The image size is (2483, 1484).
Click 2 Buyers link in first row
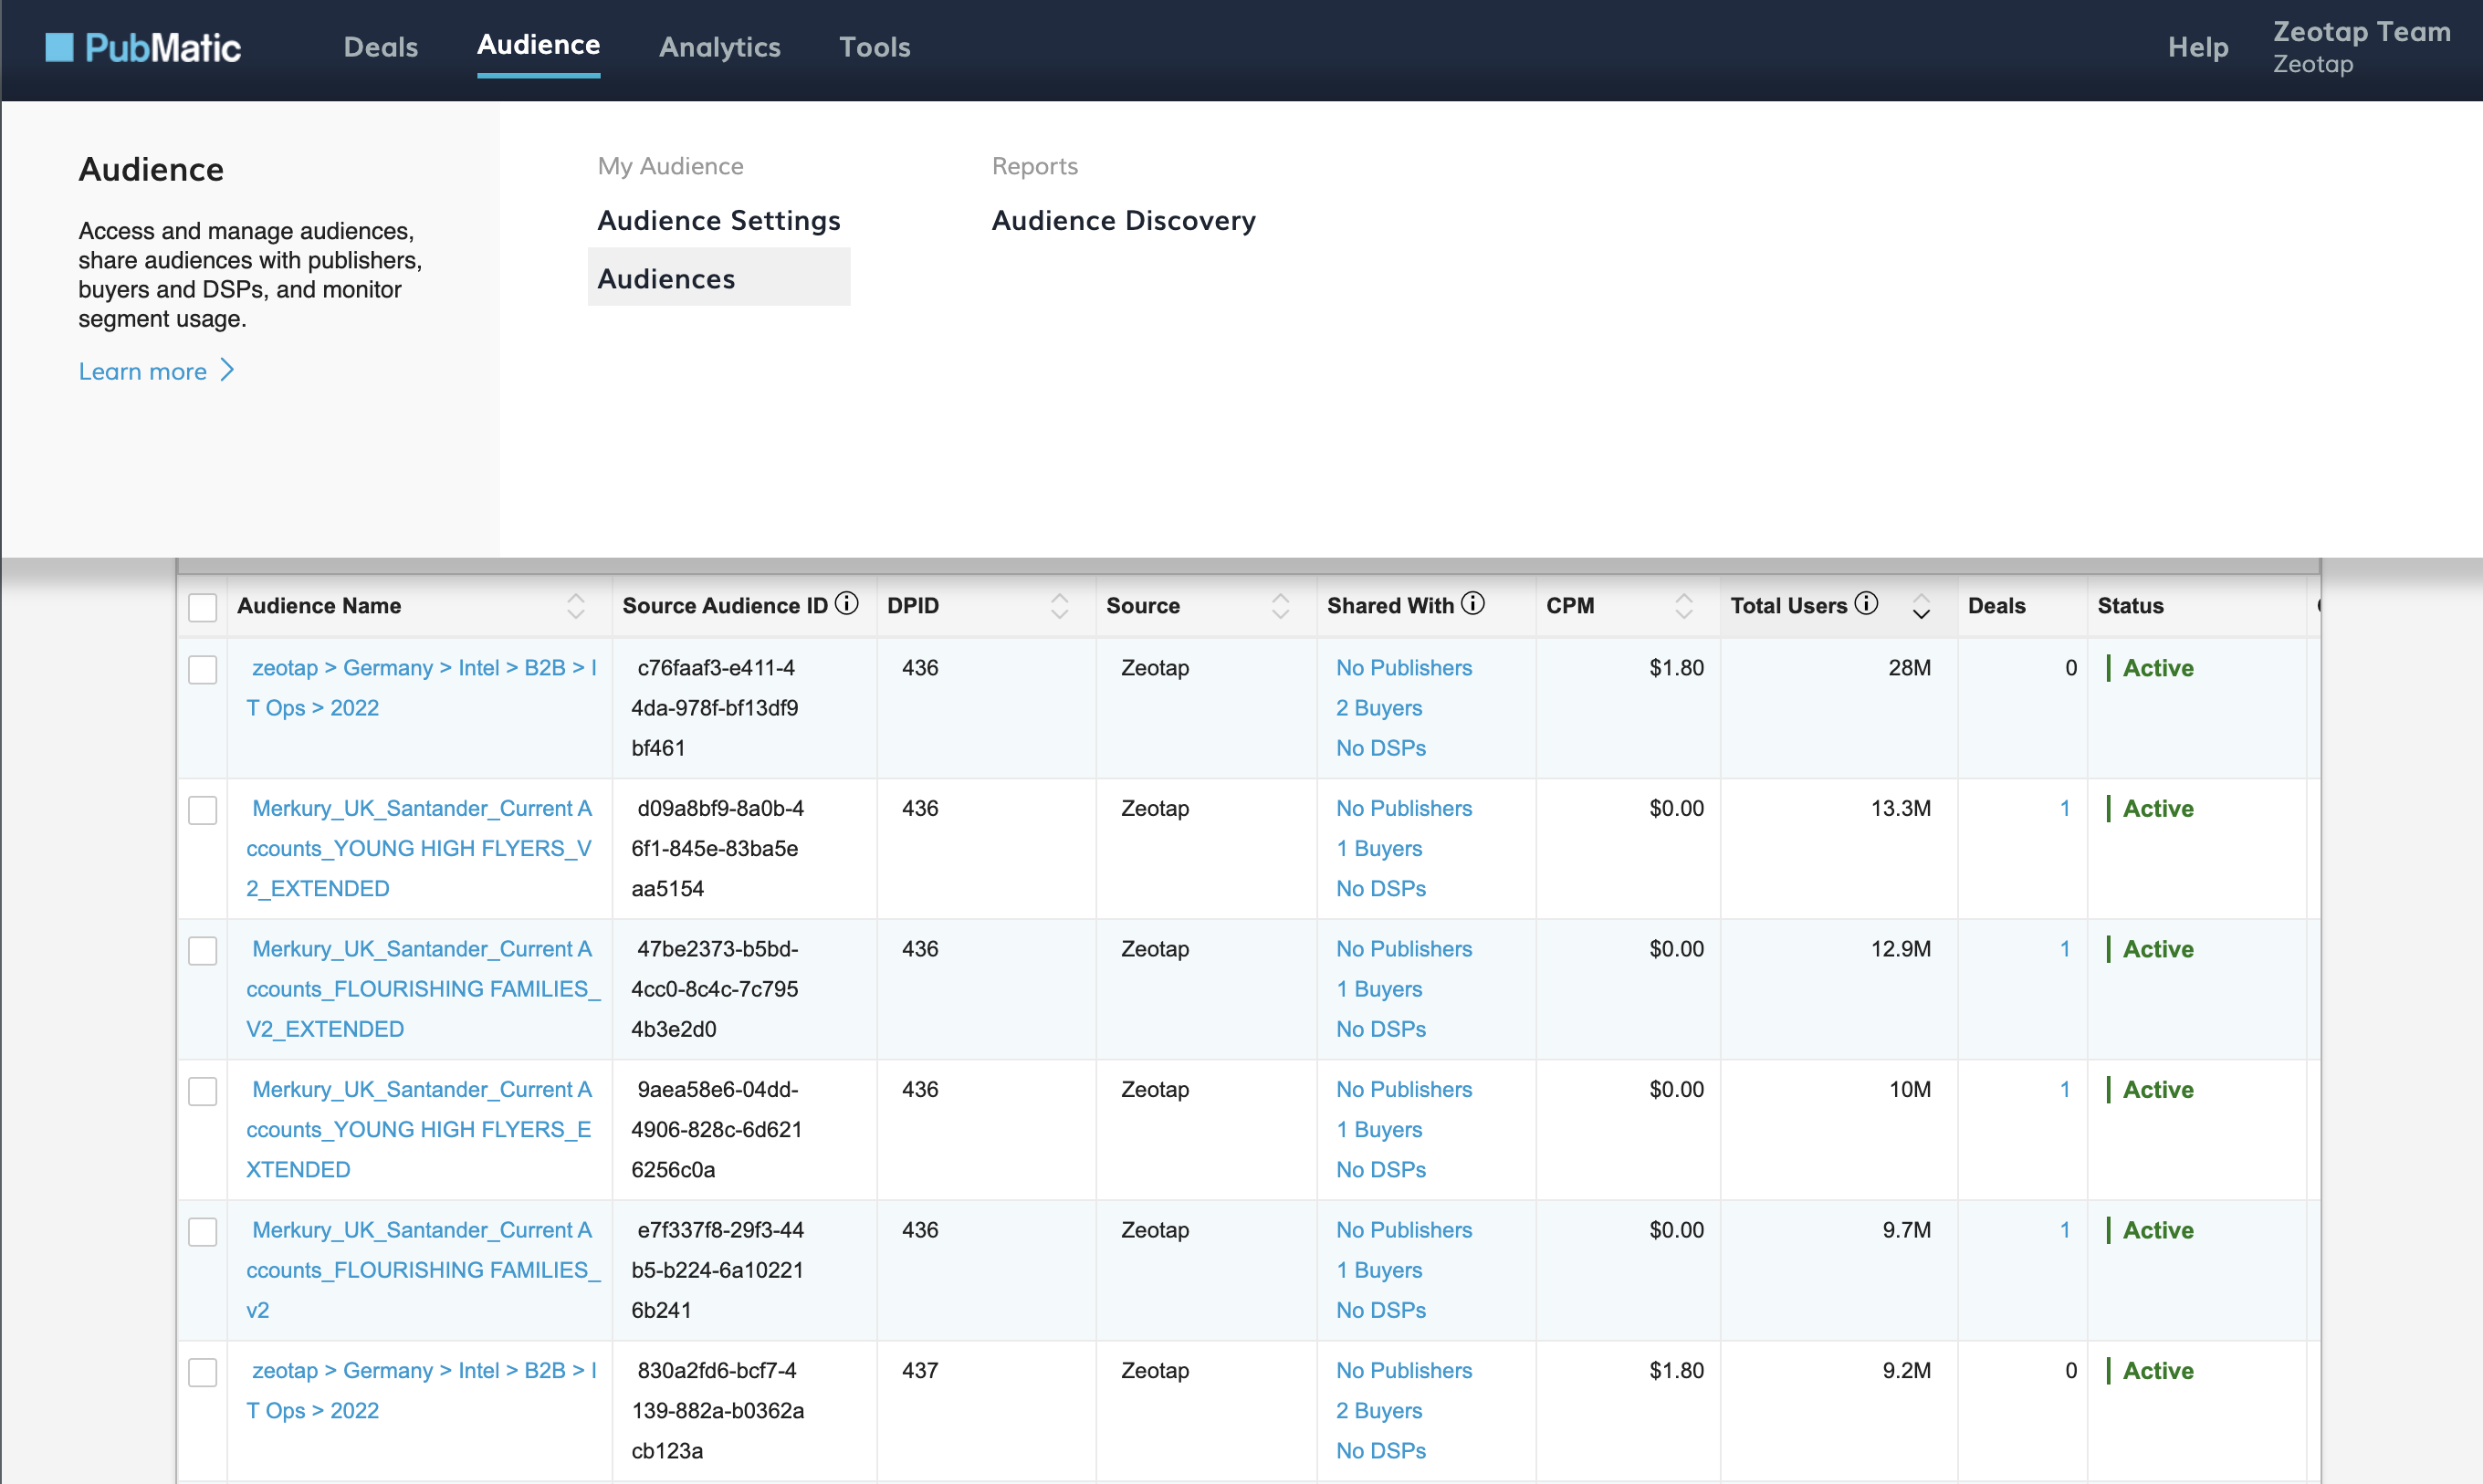pyautogui.click(x=1379, y=708)
